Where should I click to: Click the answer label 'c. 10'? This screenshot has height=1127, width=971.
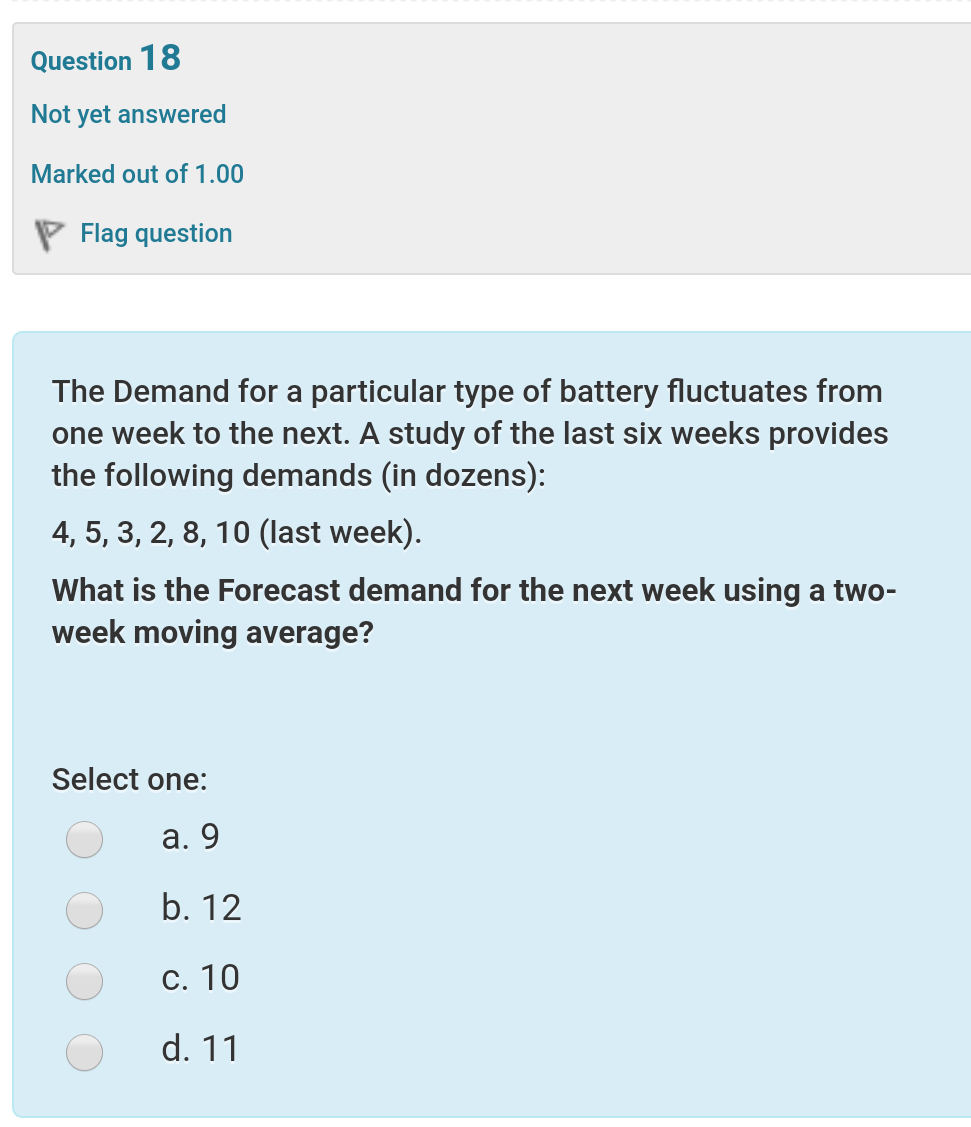tap(200, 978)
